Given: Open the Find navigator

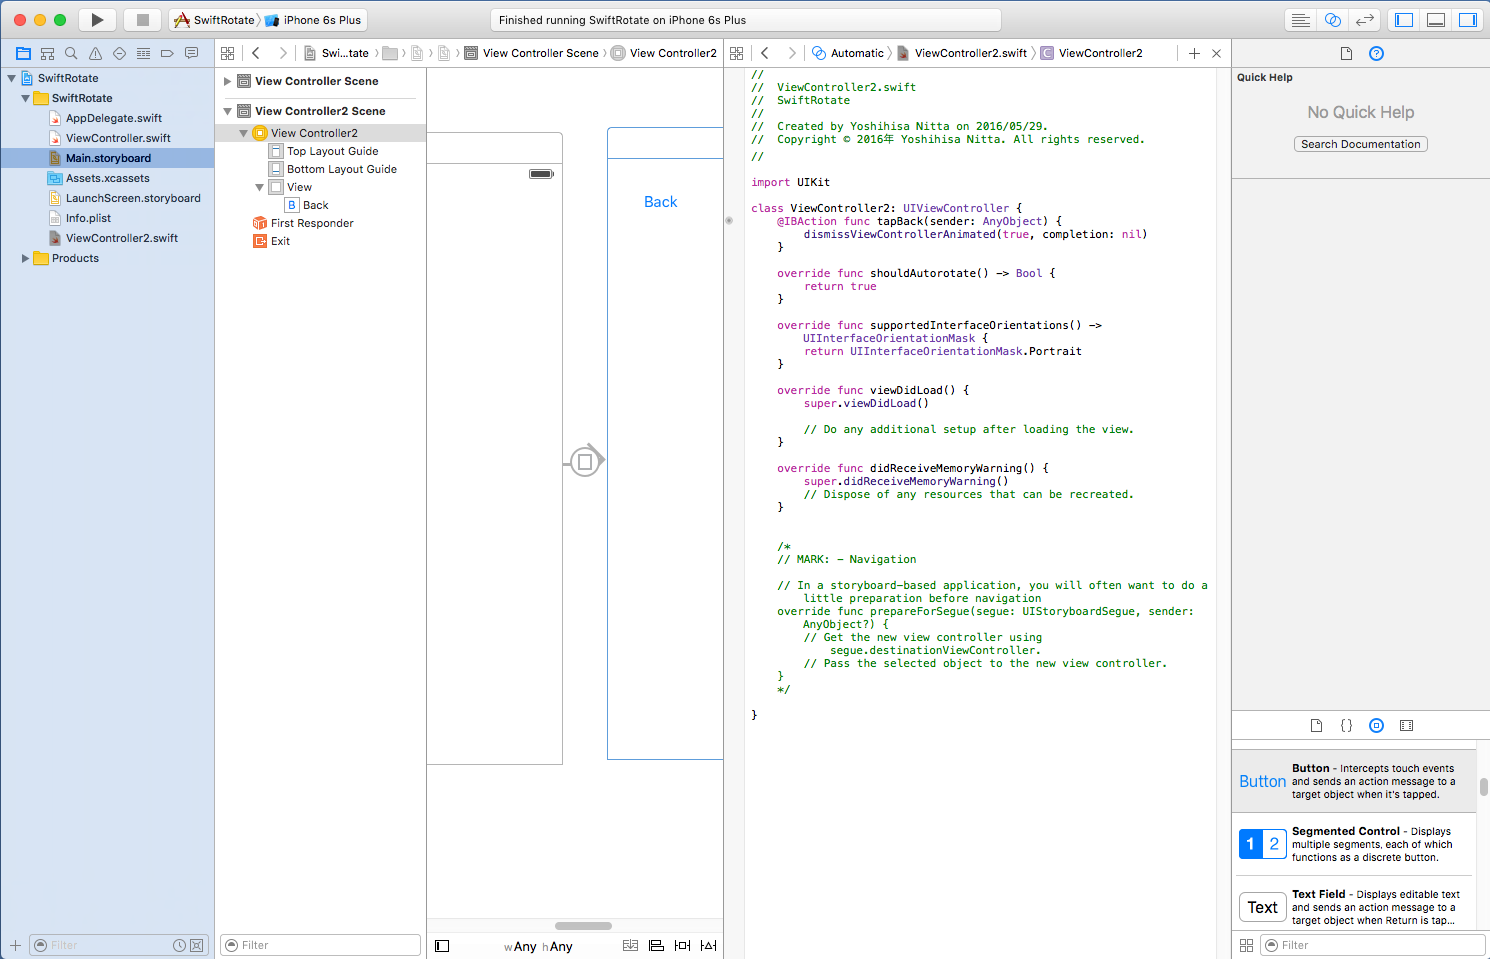Looking at the screenshot, I should pos(71,54).
